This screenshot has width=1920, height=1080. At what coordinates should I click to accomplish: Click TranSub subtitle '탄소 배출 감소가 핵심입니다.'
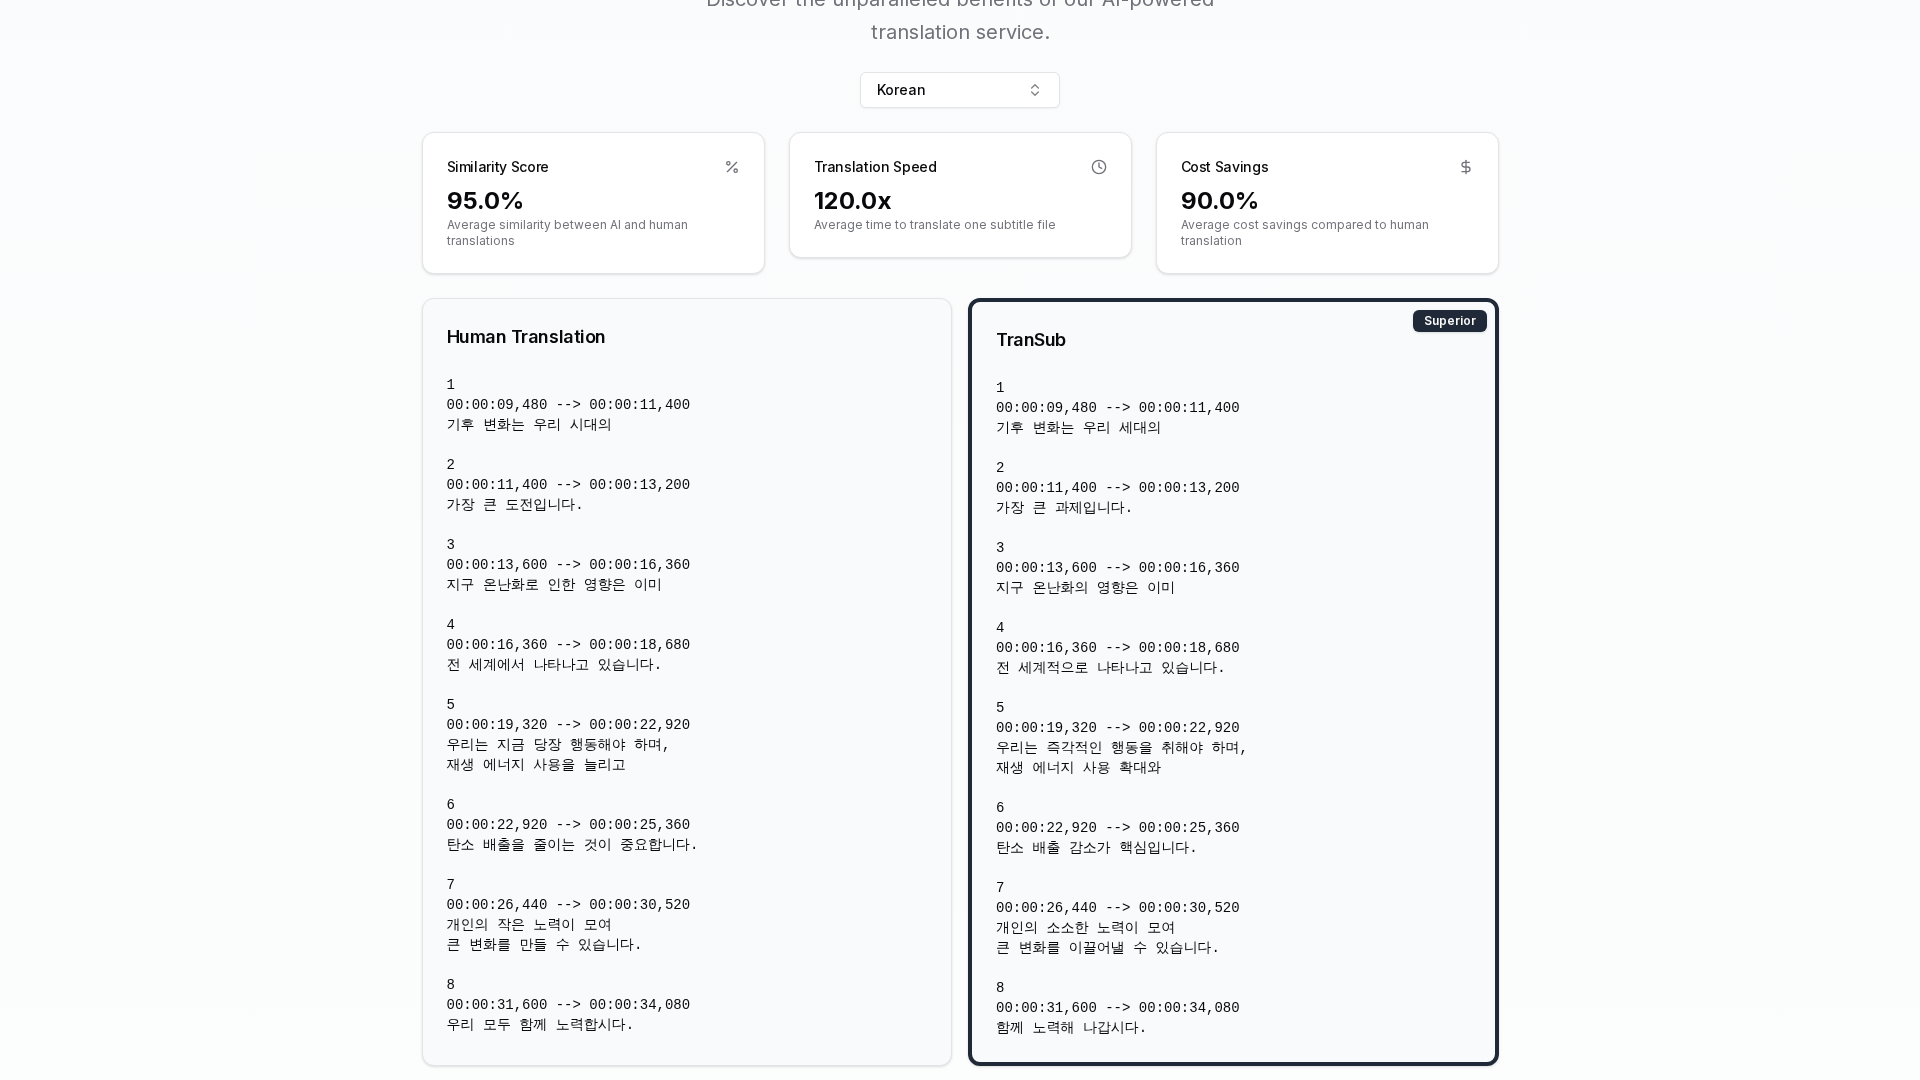(x=1096, y=848)
